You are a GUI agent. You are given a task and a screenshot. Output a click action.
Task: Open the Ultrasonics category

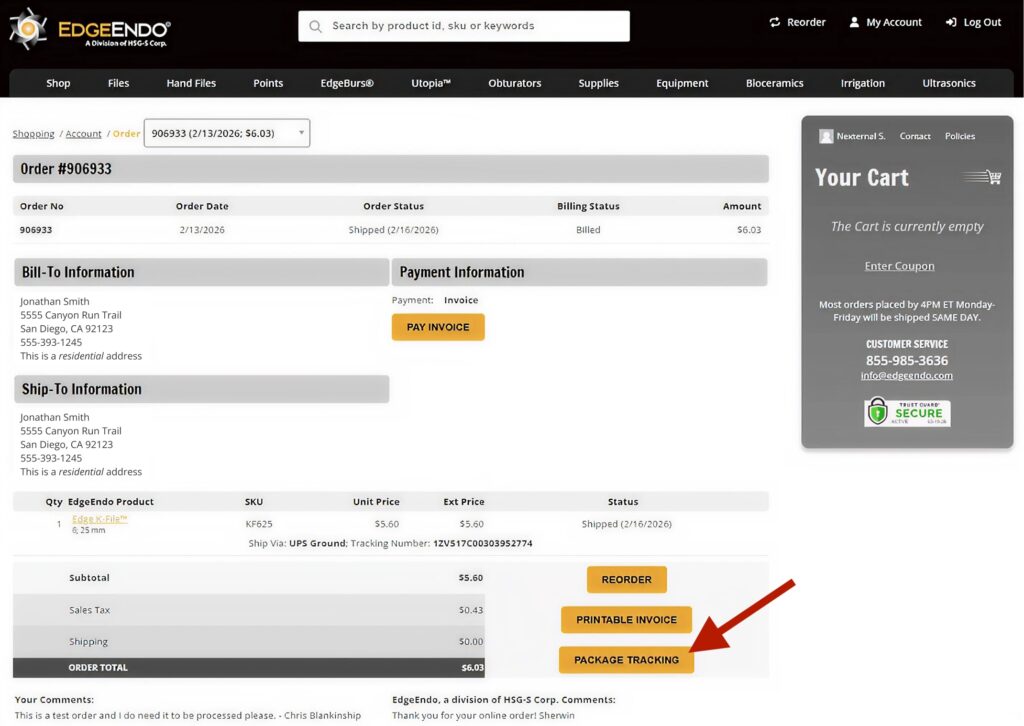tap(948, 83)
